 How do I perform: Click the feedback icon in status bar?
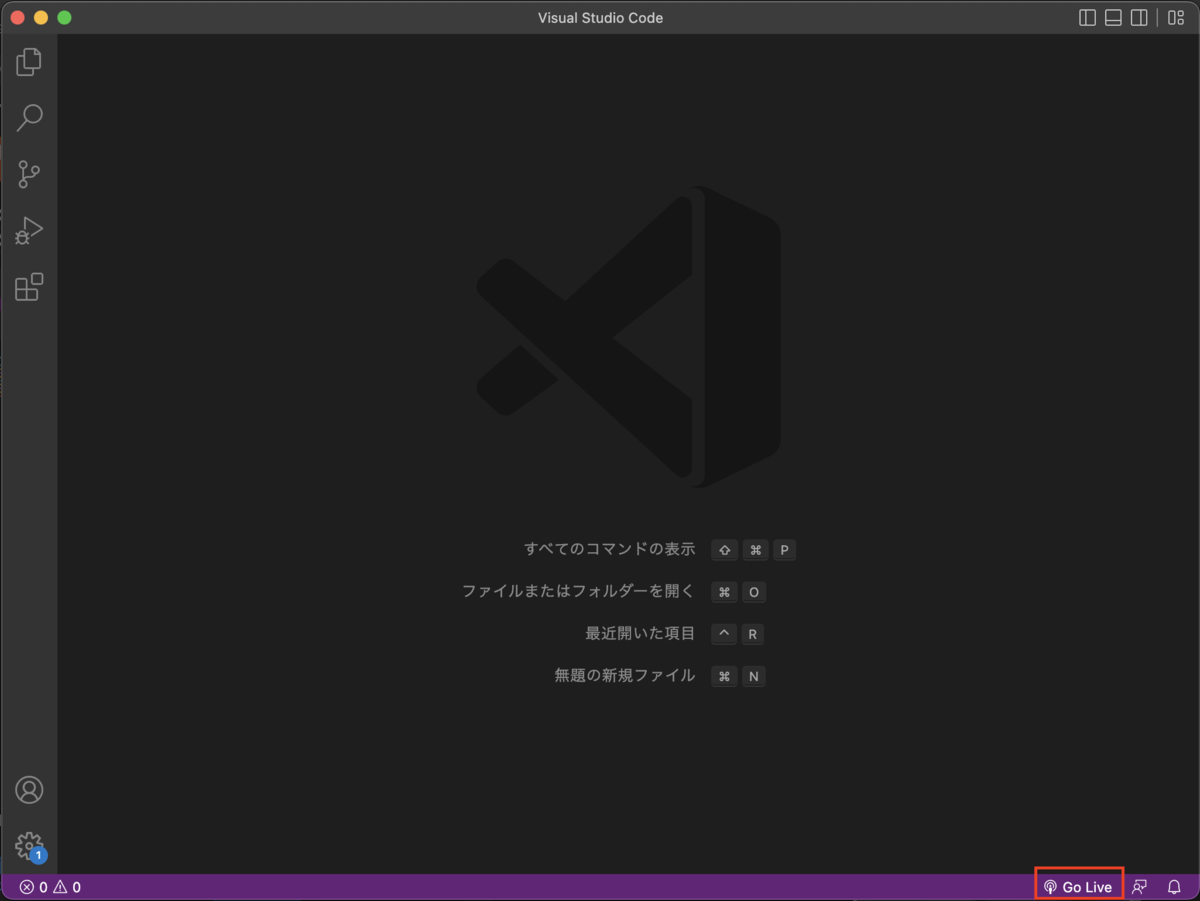[1139, 887]
